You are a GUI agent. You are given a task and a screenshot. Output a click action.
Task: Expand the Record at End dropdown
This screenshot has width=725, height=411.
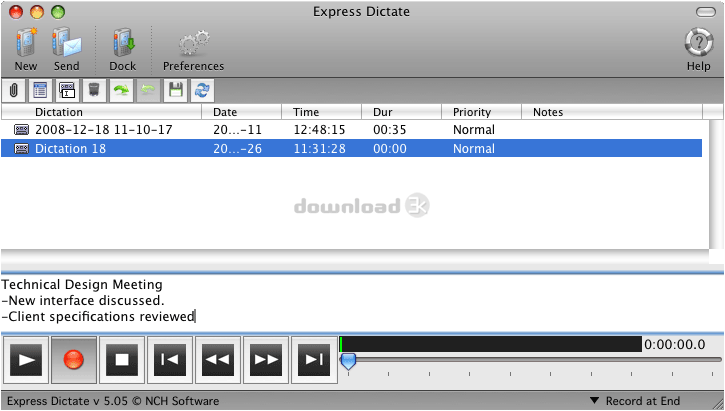click(635, 401)
